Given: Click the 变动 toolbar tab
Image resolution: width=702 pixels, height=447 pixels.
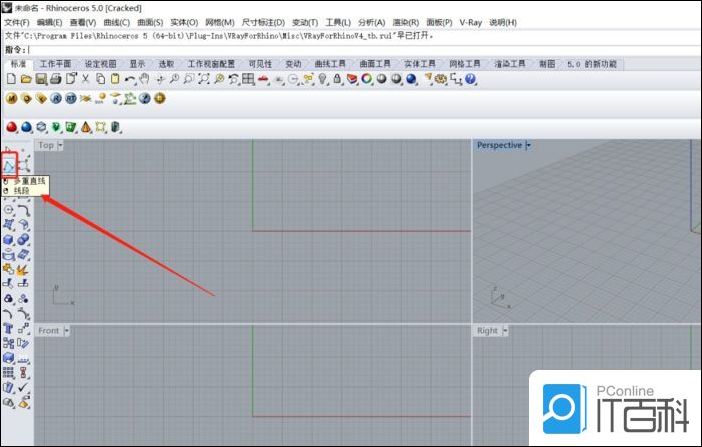Looking at the screenshot, I should click(293, 64).
